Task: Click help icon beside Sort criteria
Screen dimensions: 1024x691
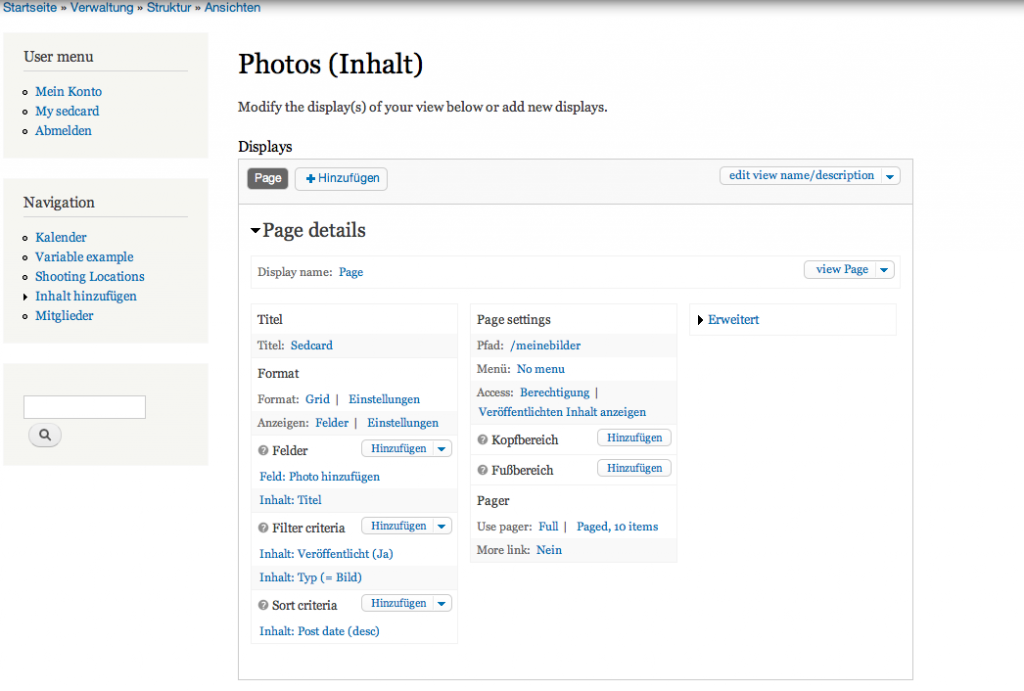Action: pyautogui.click(x=264, y=605)
